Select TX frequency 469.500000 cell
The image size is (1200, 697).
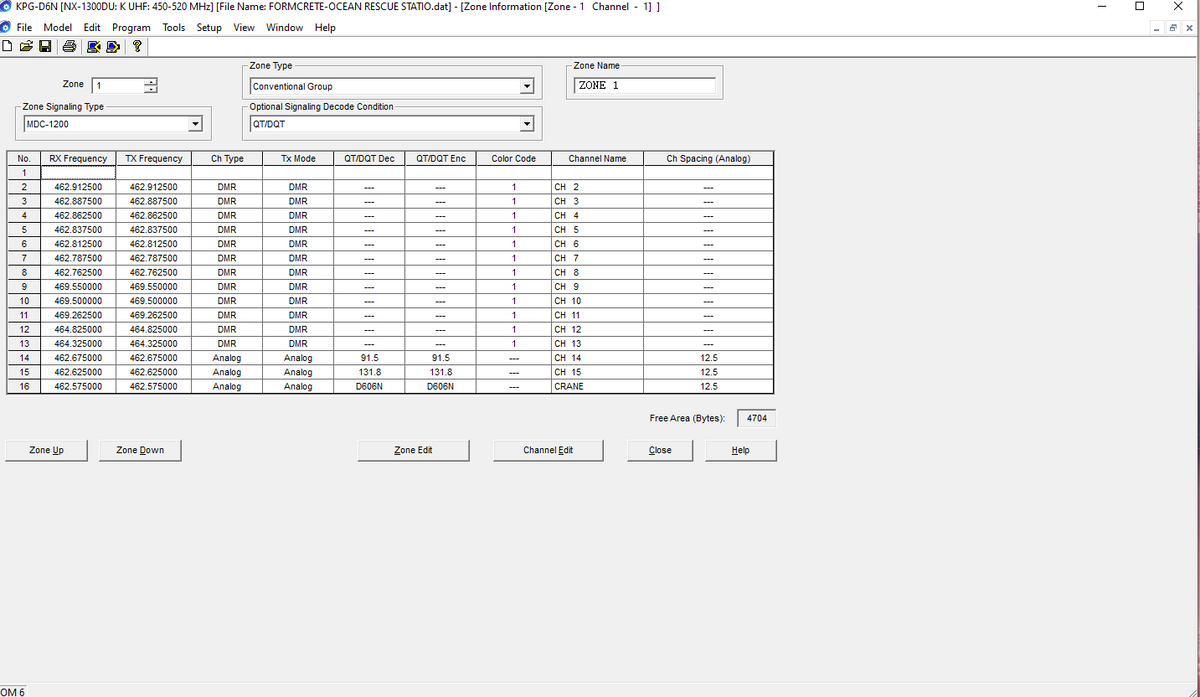[154, 301]
